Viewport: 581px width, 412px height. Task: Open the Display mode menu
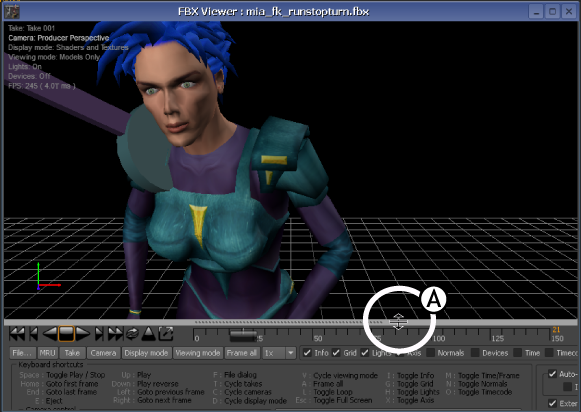click(x=146, y=353)
